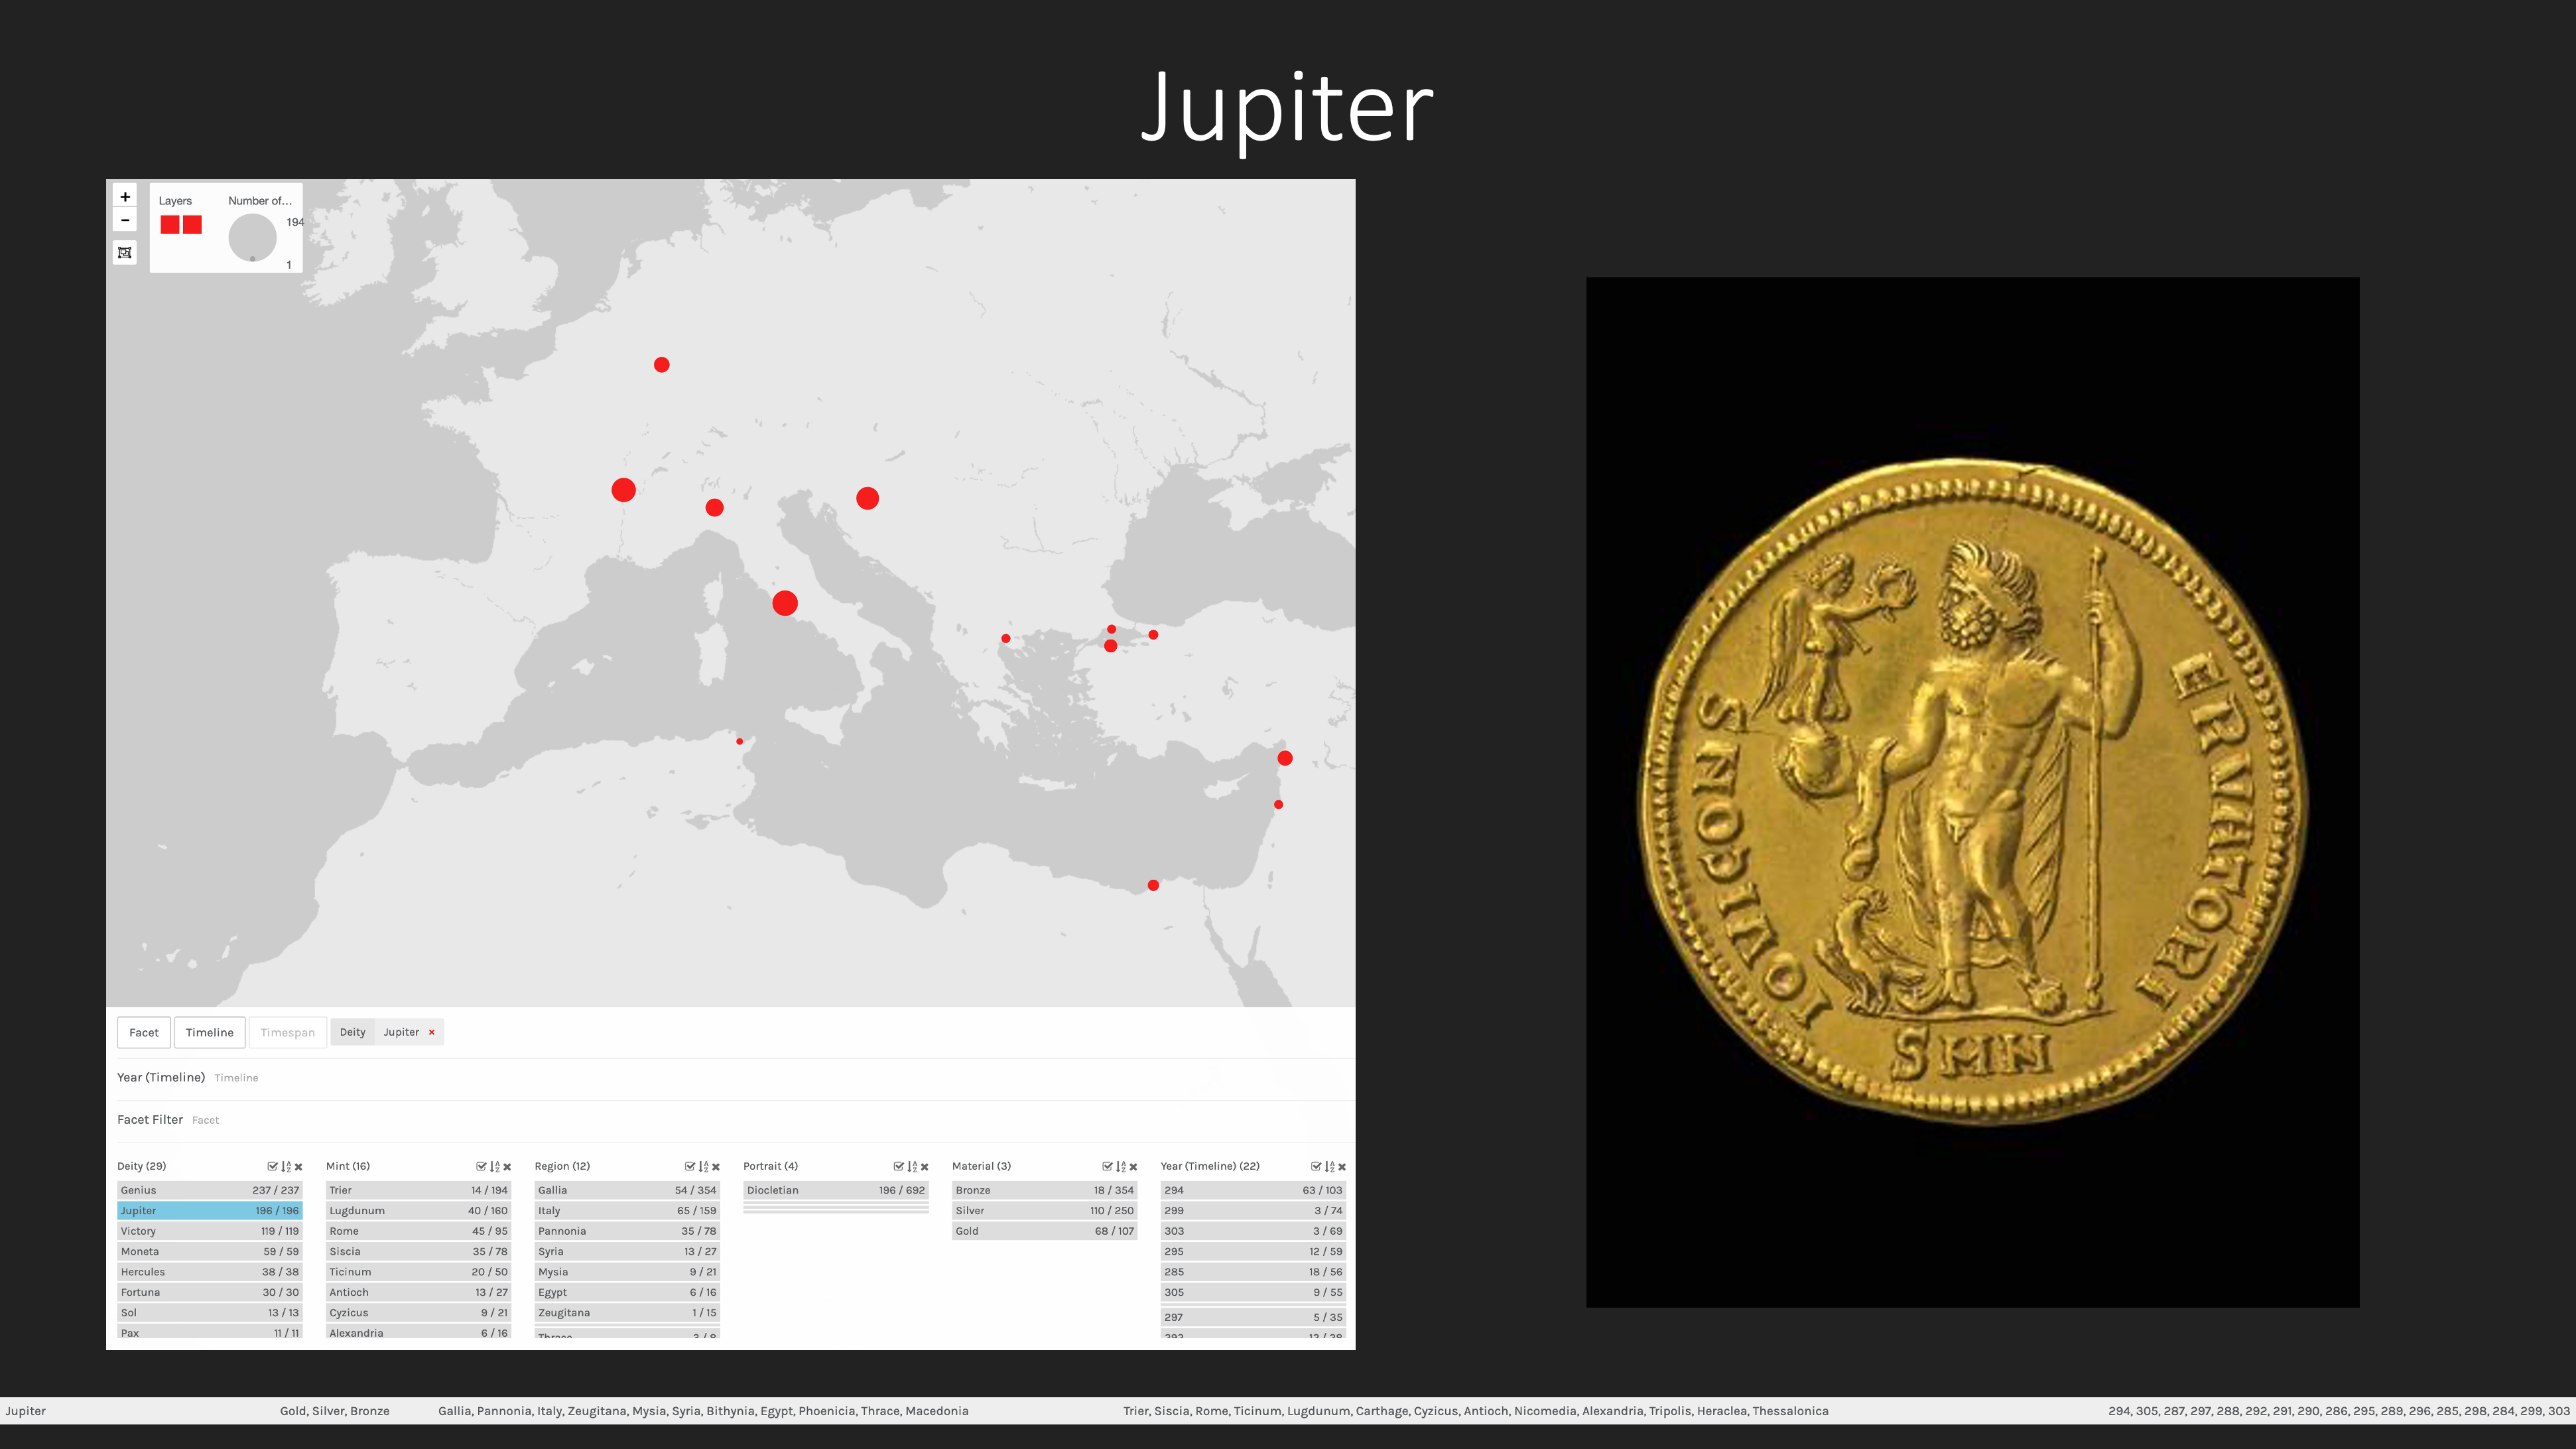Switch to the Timeline tab
2576x1449 pixels.
tap(209, 1032)
